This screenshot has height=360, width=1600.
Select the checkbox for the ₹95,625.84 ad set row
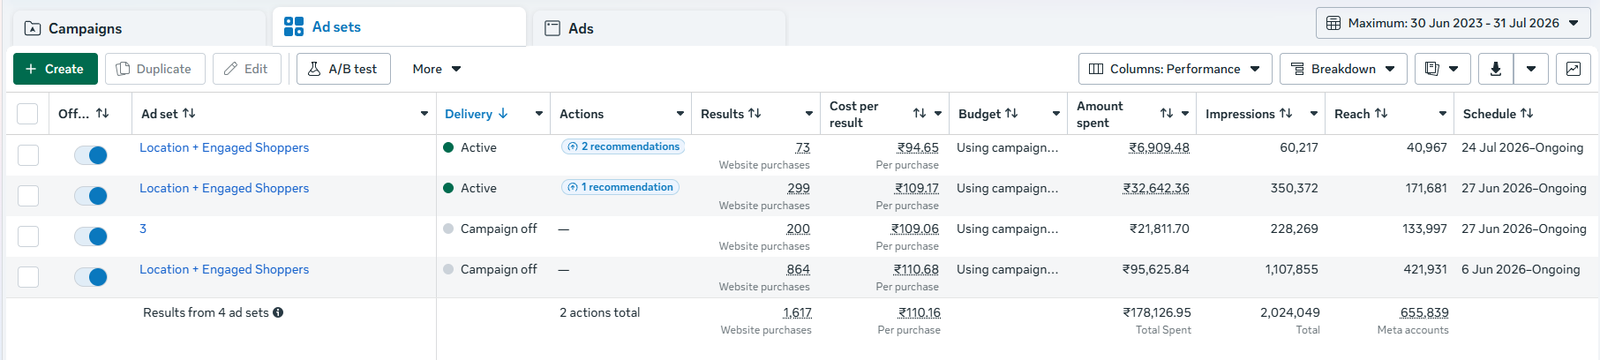click(x=28, y=277)
